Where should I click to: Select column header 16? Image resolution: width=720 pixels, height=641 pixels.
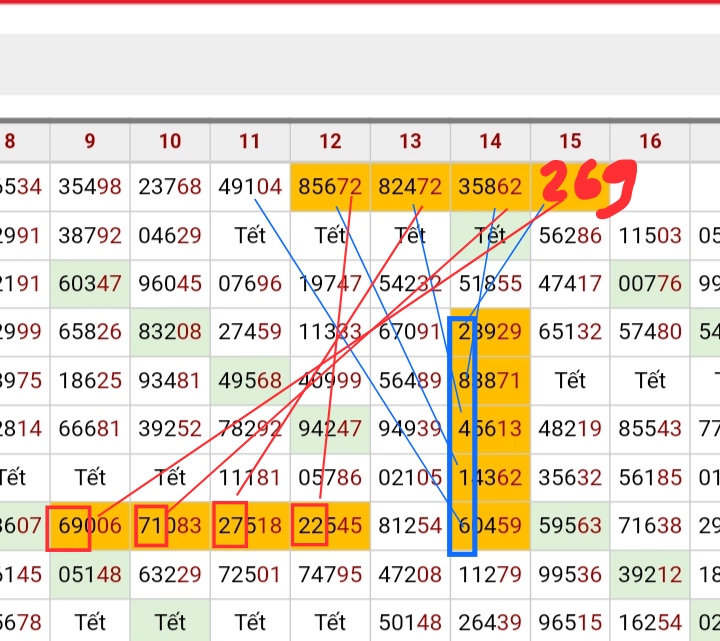click(x=650, y=141)
